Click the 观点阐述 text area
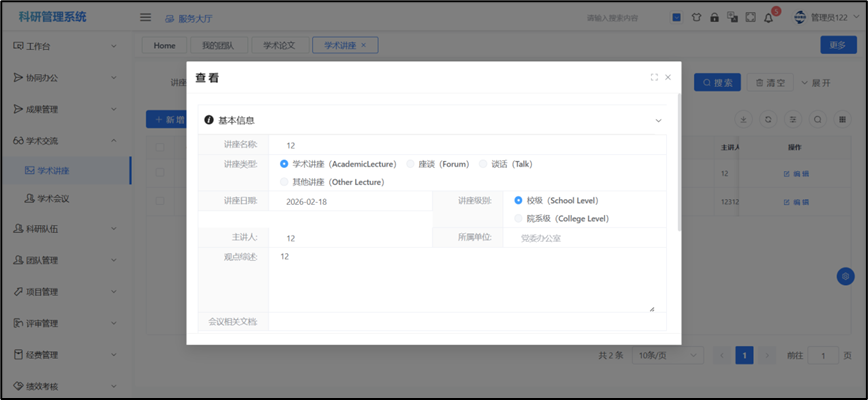This screenshot has width=868, height=400. click(x=460, y=280)
